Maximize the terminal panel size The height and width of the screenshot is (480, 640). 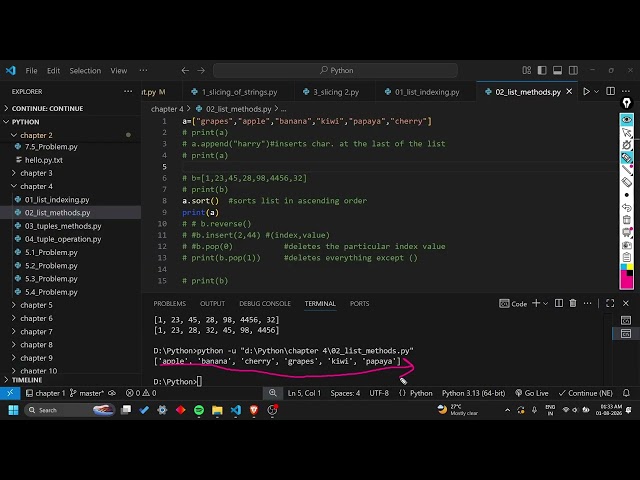click(610, 303)
